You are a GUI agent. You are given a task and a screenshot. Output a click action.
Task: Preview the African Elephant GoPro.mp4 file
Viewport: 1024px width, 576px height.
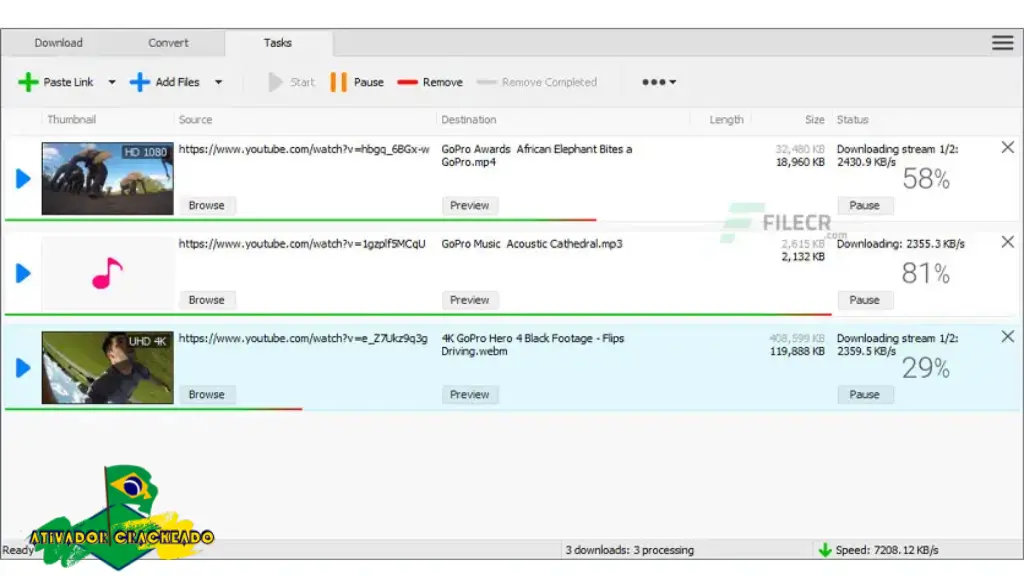470,206
